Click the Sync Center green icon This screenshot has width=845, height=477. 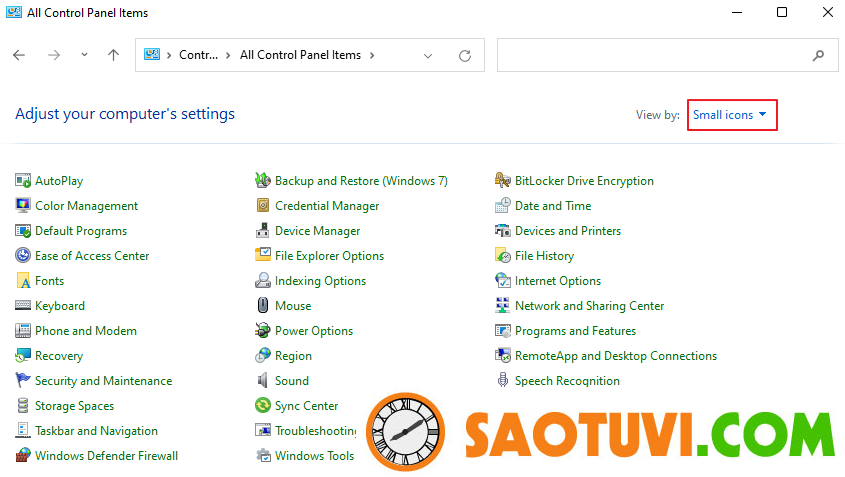(262, 405)
